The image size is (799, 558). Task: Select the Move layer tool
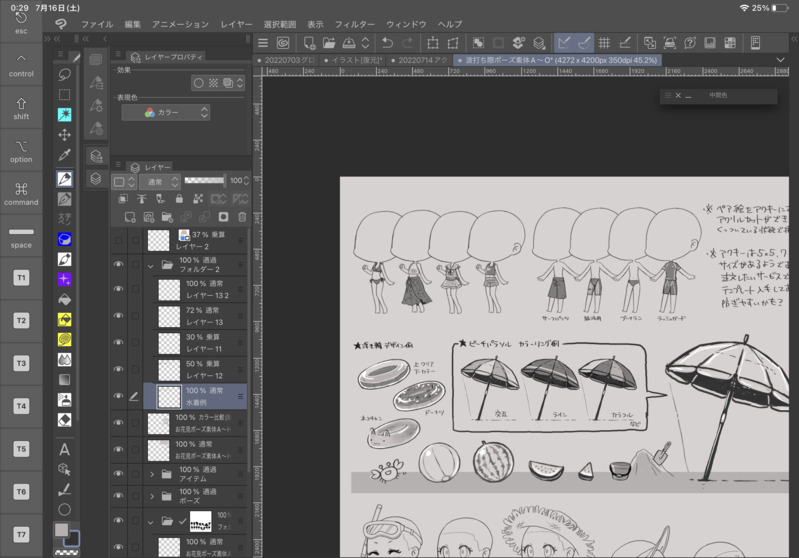pyautogui.click(x=64, y=134)
